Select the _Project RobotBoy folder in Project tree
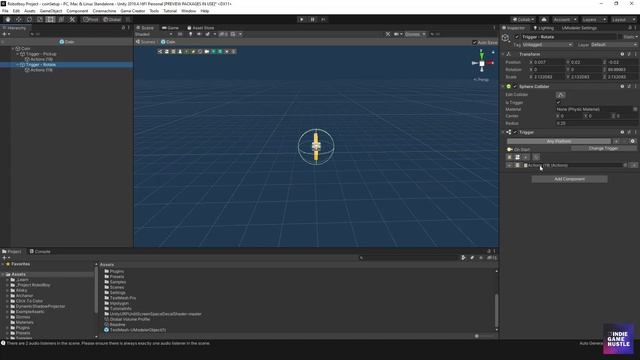This screenshot has width=640, height=360. click(33, 285)
